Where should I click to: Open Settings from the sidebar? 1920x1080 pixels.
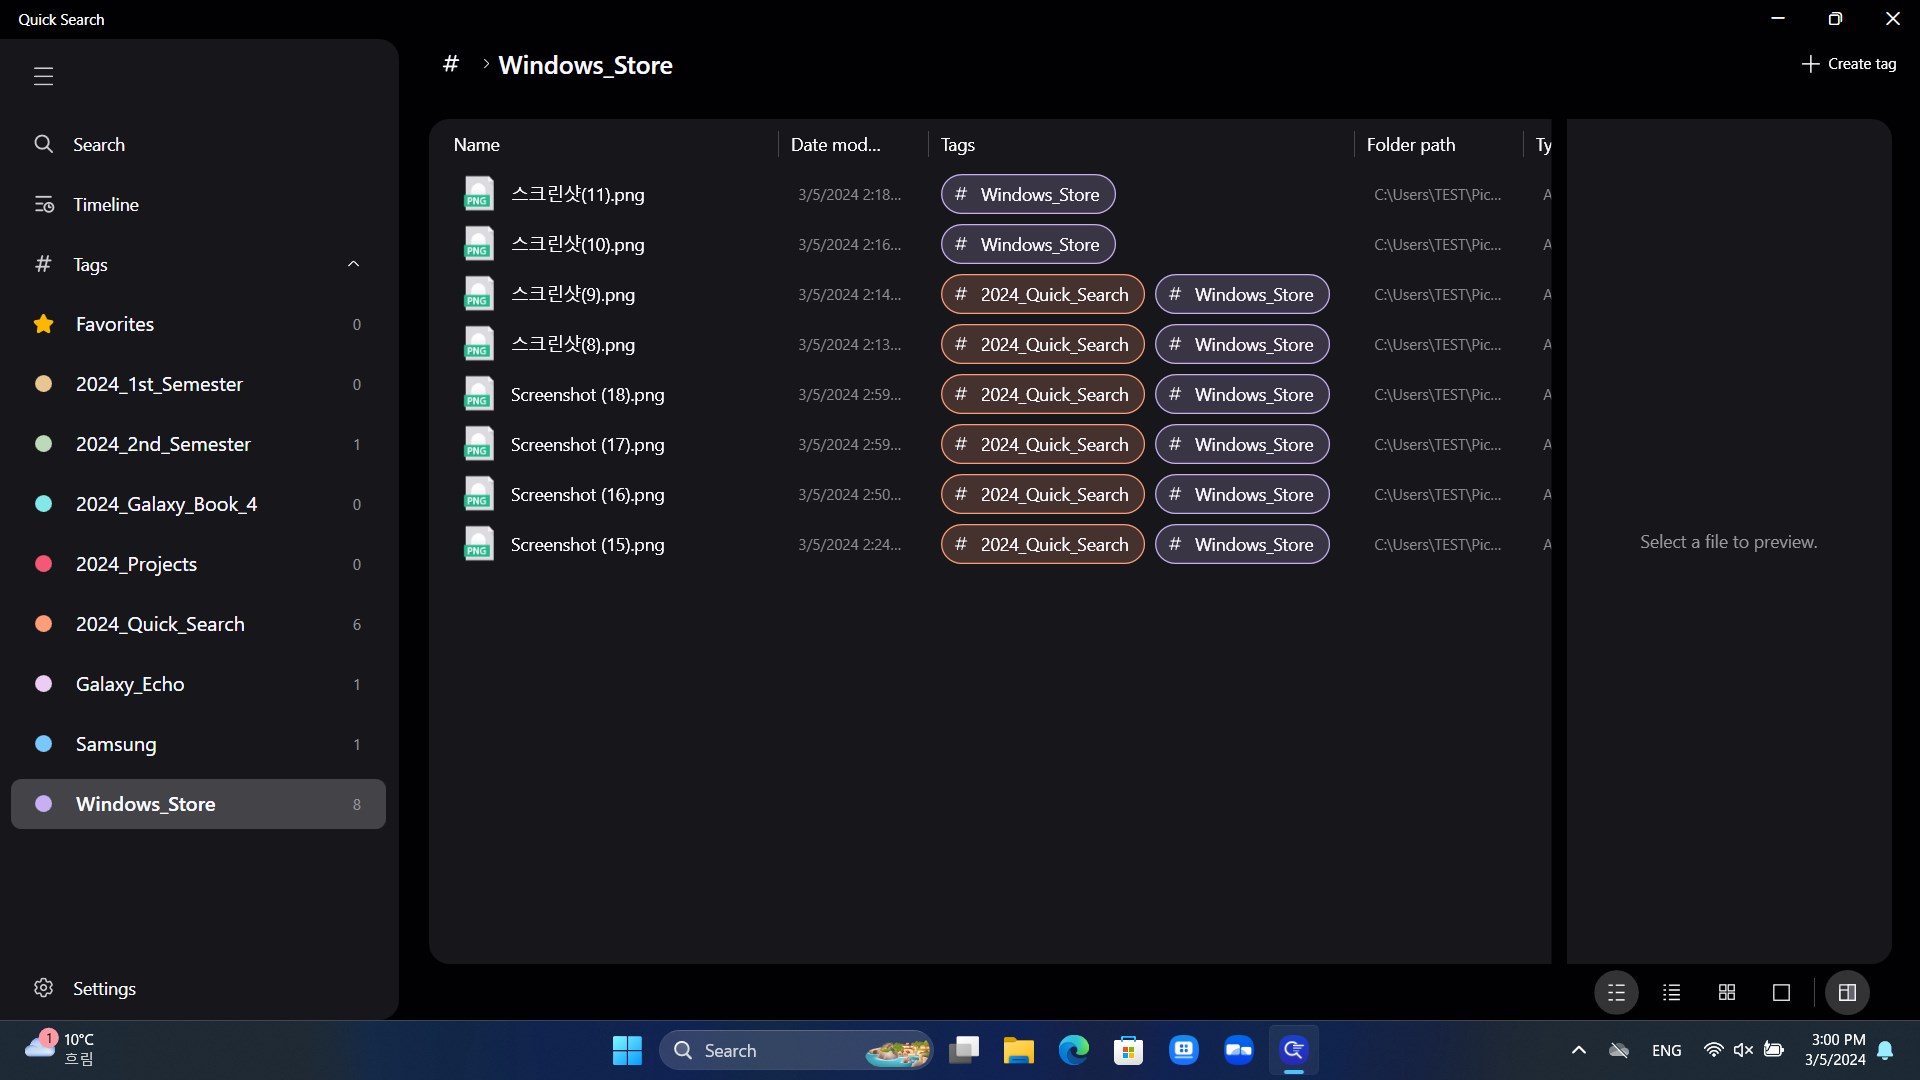pos(198,988)
